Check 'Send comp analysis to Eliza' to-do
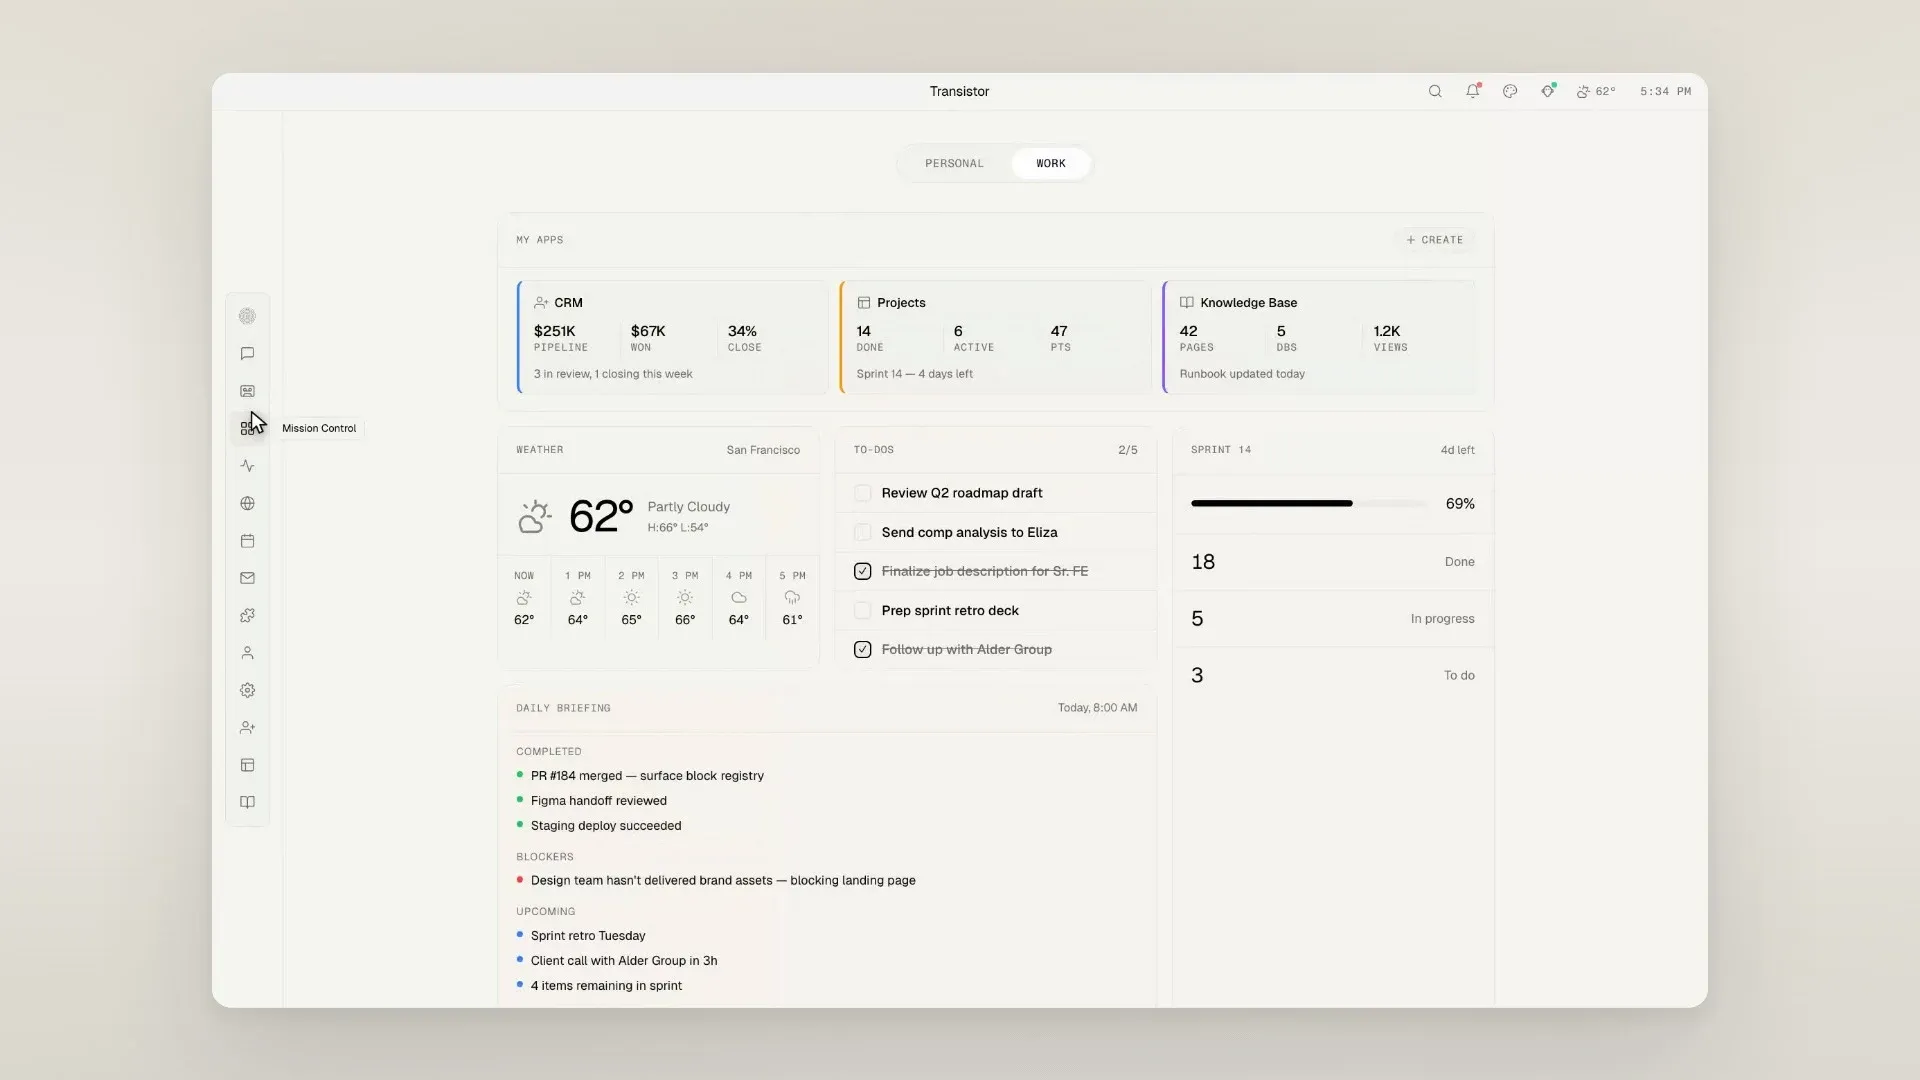The height and width of the screenshot is (1080, 1920). [862, 532]
